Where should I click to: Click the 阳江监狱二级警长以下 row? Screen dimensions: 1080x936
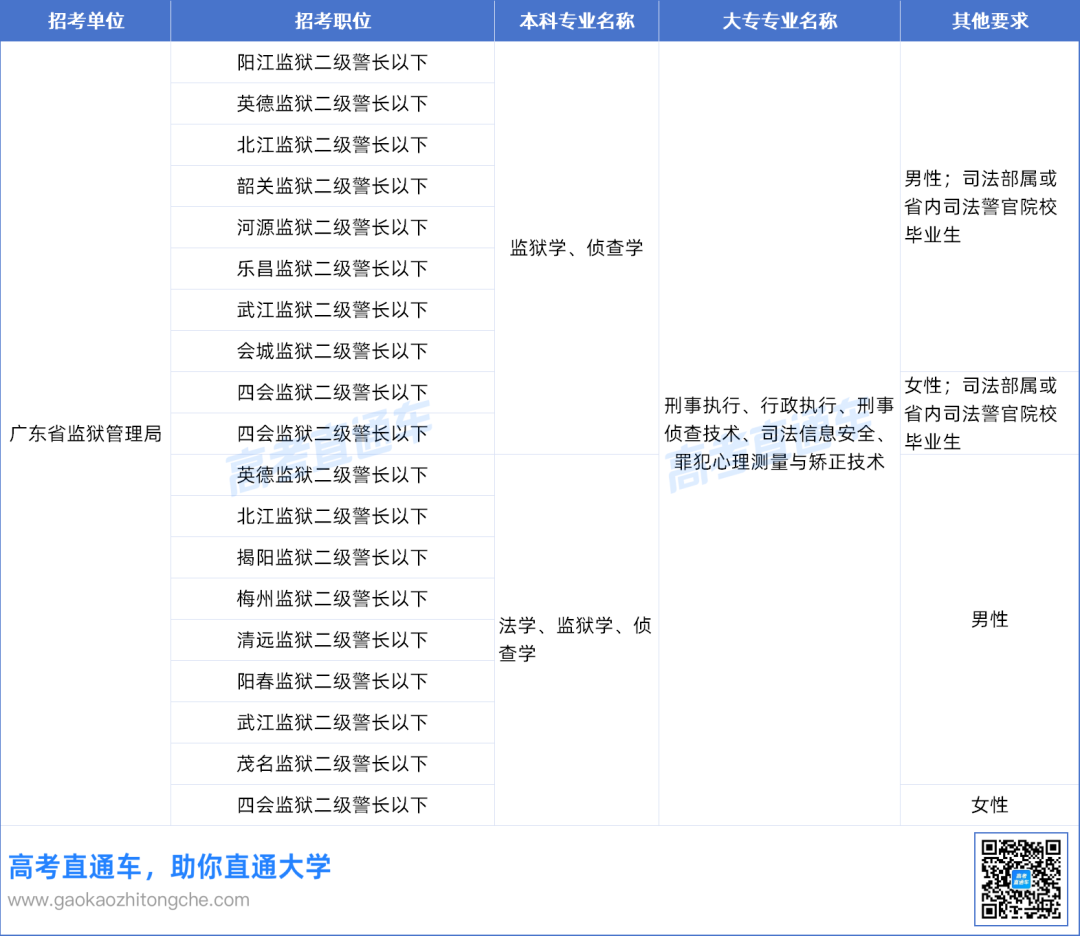[x=332, y=62]
